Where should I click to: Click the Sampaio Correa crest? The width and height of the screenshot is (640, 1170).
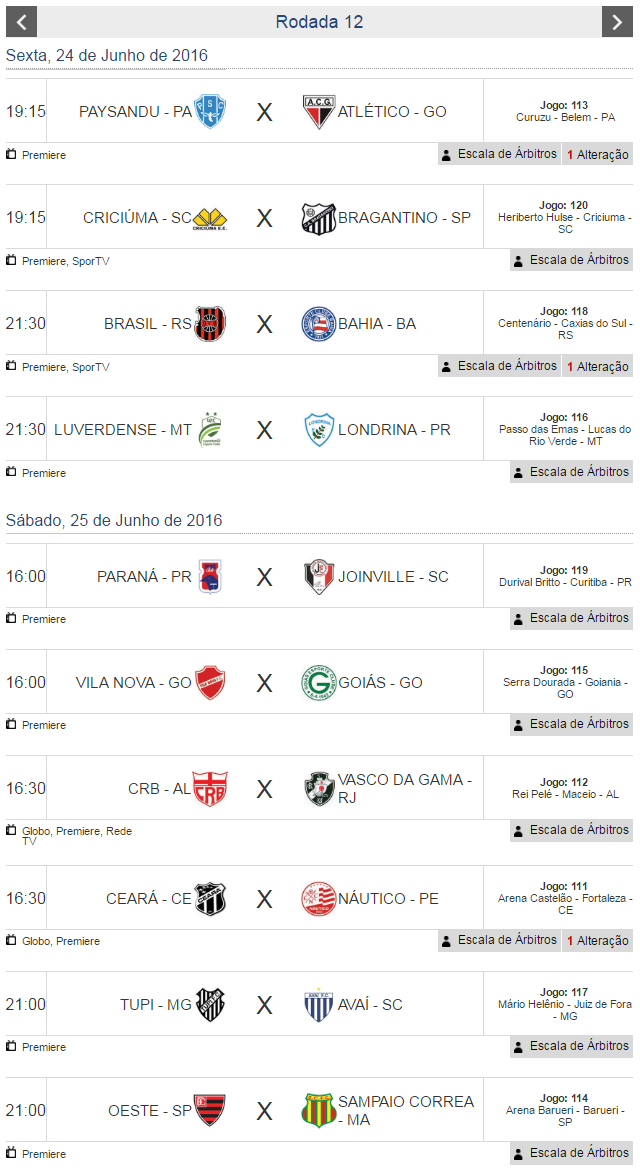point(318,1110)
